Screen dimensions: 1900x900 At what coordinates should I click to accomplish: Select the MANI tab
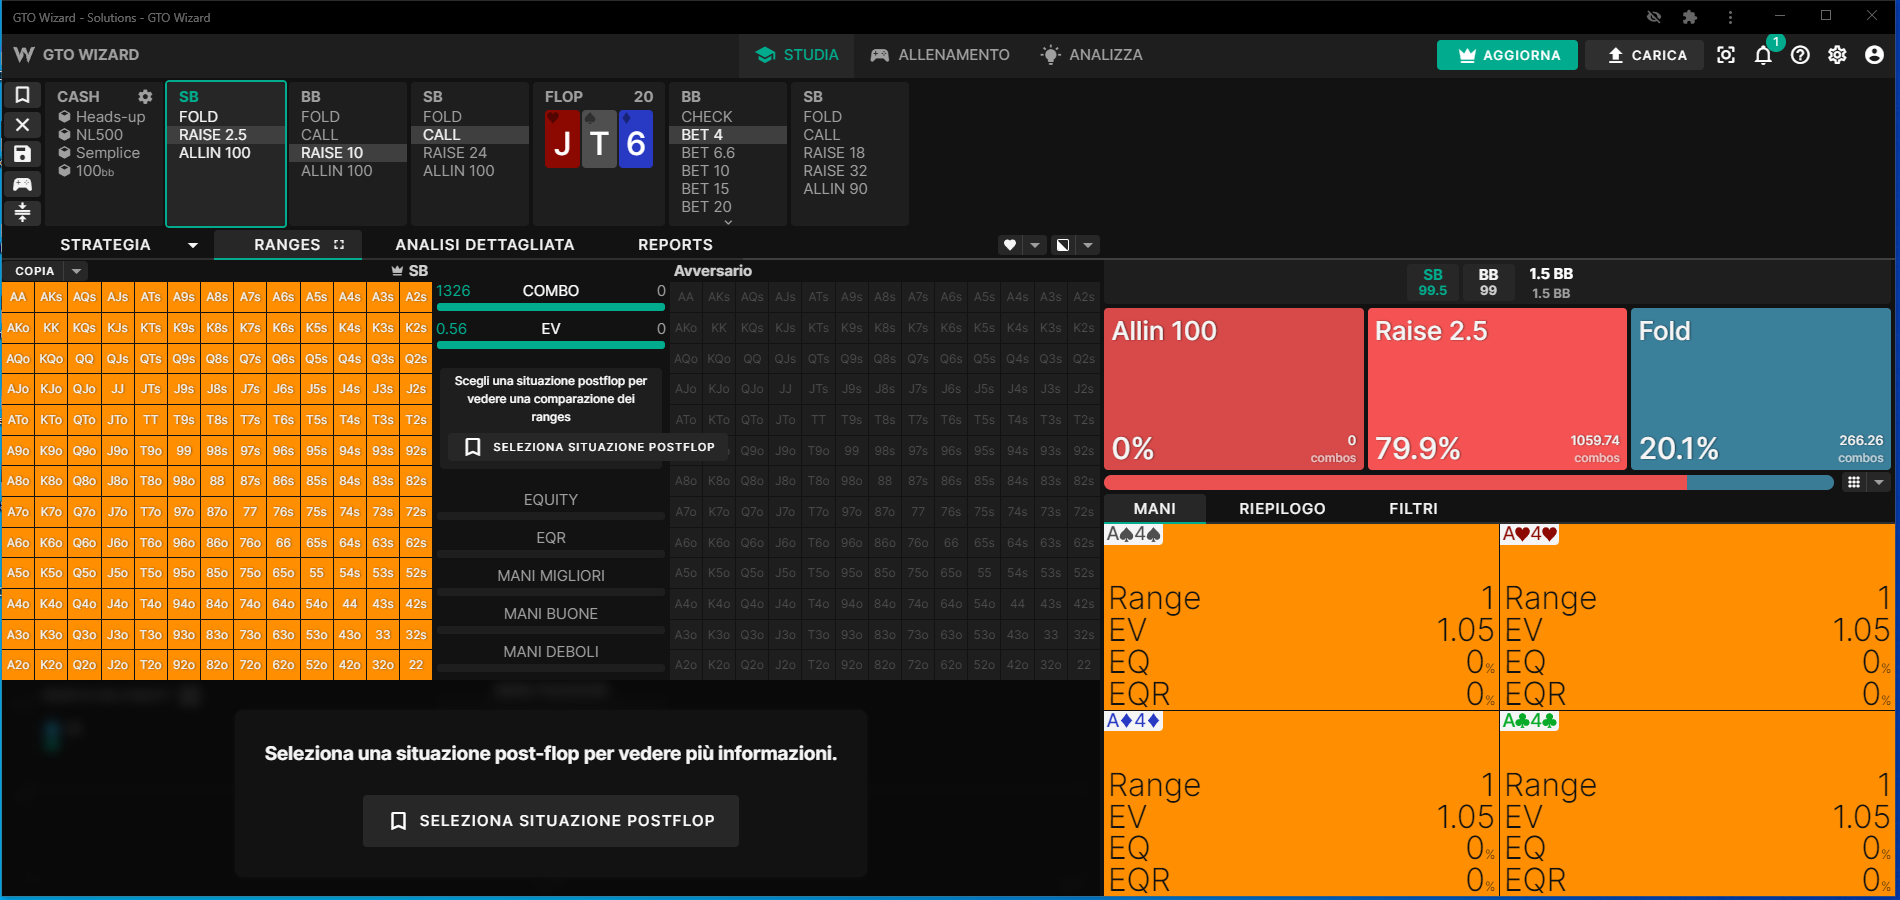point(1155,509)
